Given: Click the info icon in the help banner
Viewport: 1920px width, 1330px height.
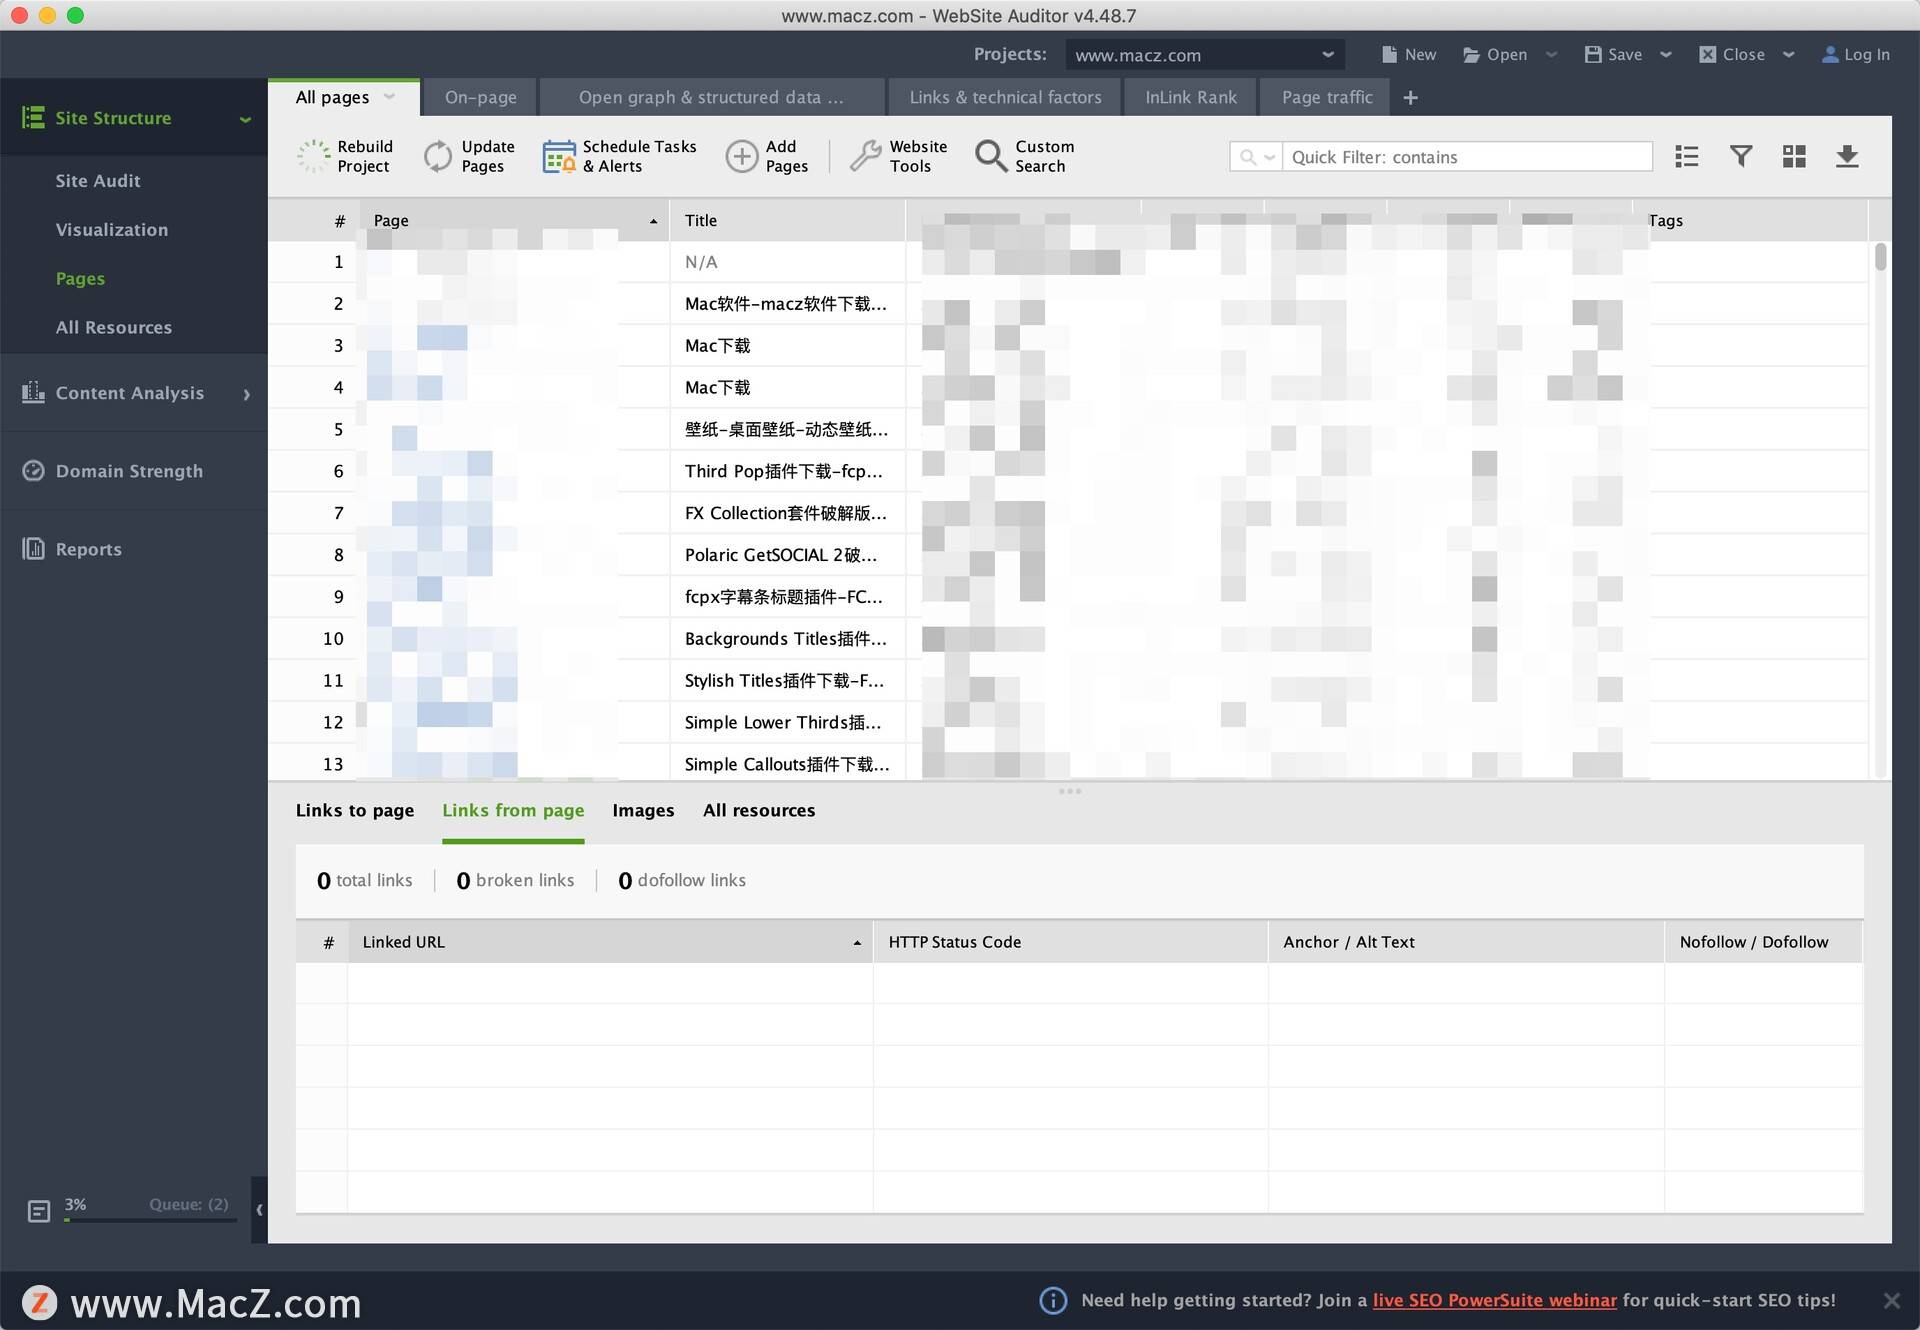Looking at the screenshot, I should pos(1053,1300).
